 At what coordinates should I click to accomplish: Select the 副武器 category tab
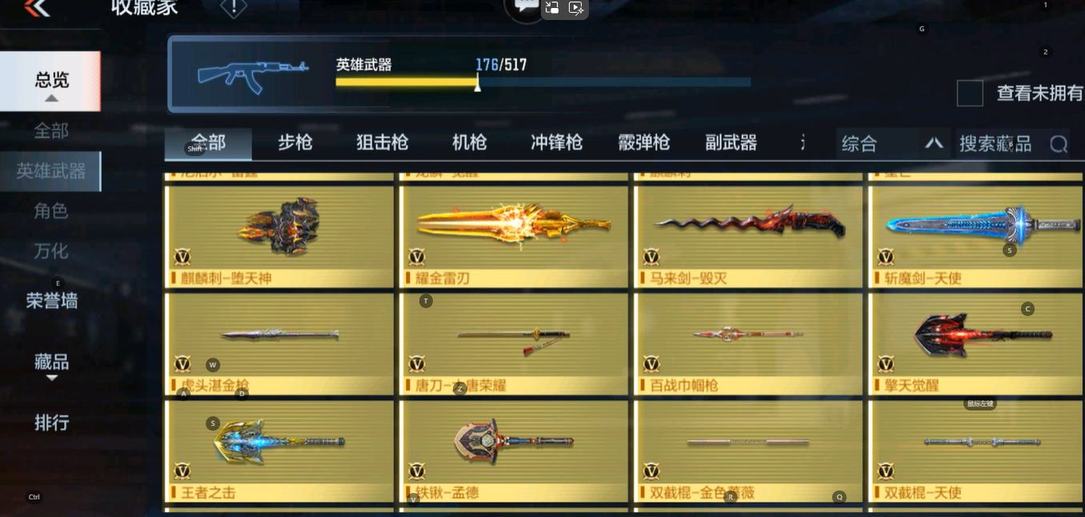pyautogui.click(x=731, y=143)
